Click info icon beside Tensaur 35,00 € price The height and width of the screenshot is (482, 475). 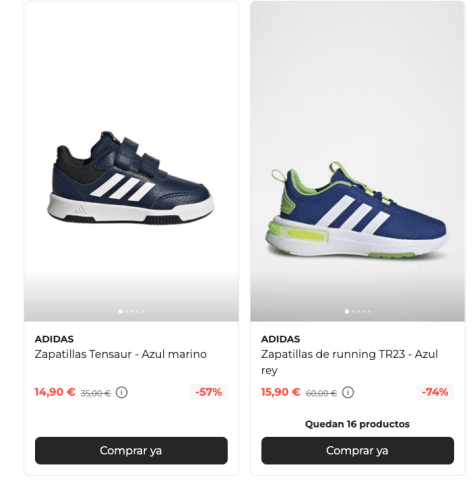tap(122, 392)
